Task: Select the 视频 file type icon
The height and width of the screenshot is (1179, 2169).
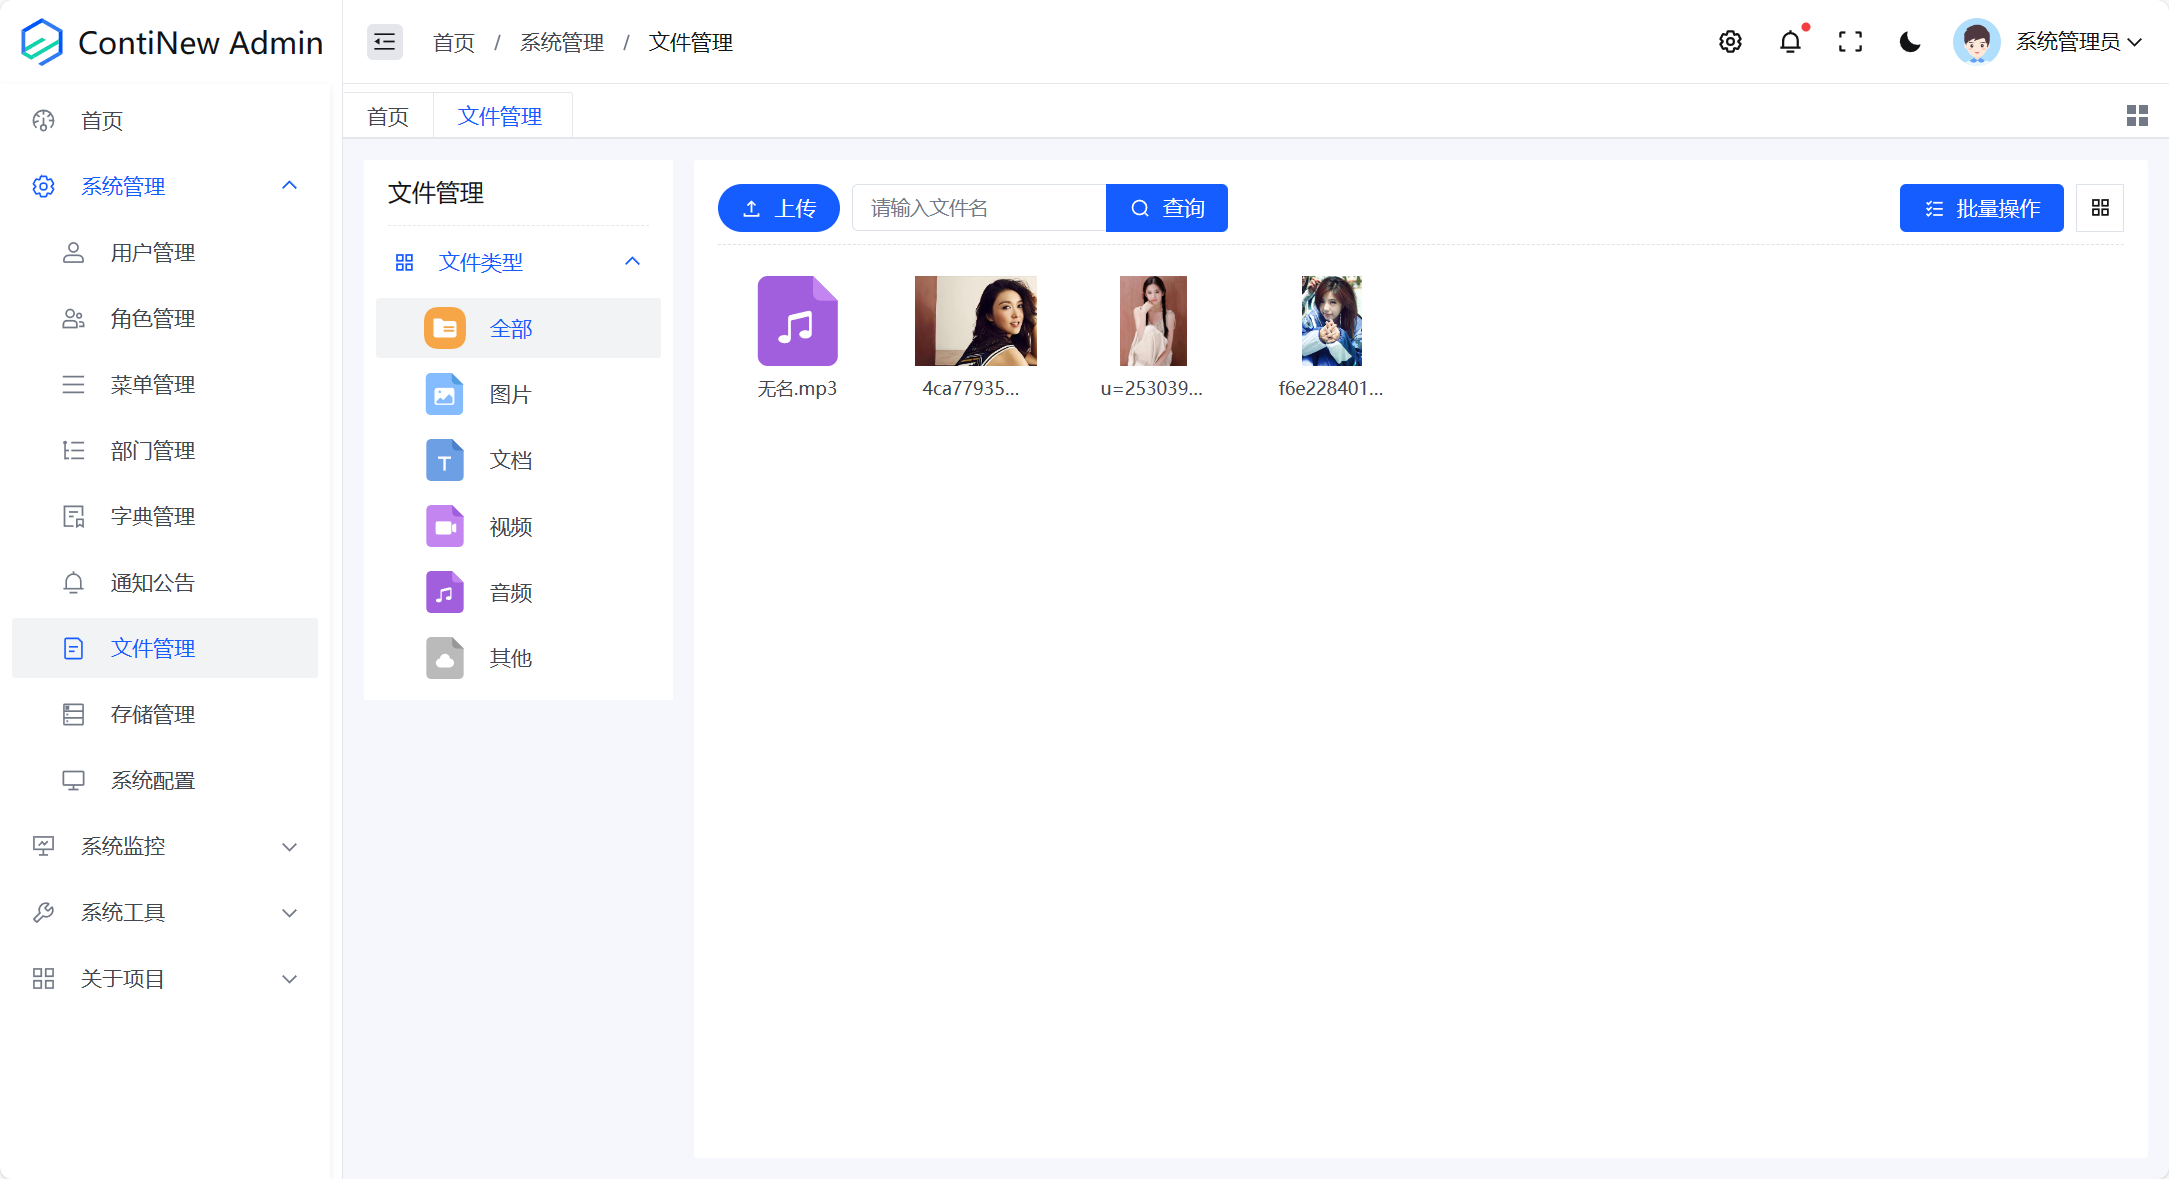Action: click(444, 526)
